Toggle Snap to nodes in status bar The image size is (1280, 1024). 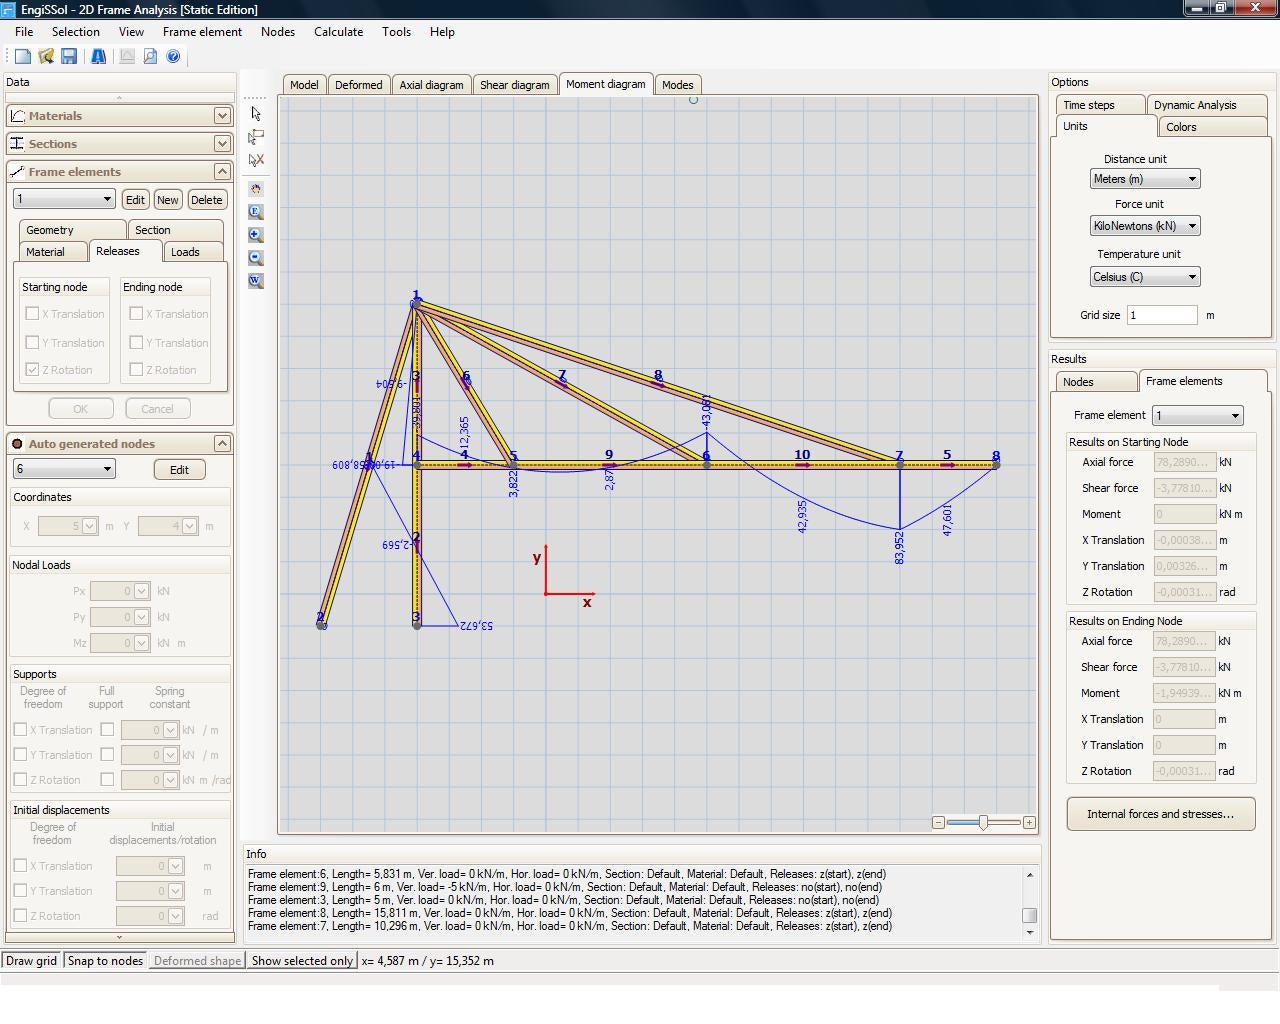(105, 961)
